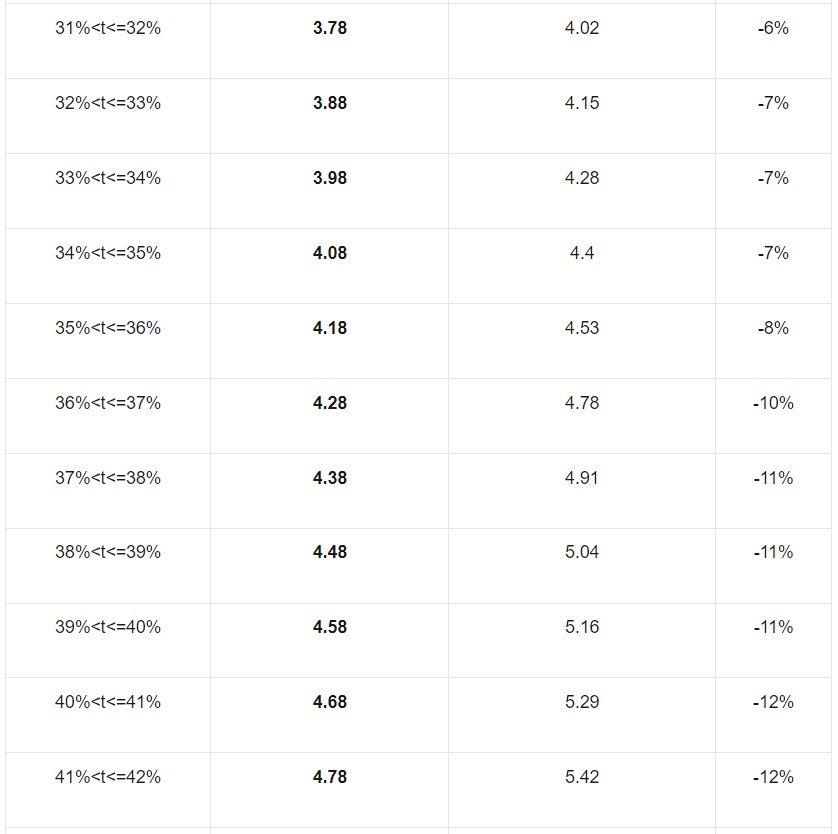
Task: Select the 32%<t<=33% row label
Action: click(x=108, y=103)
